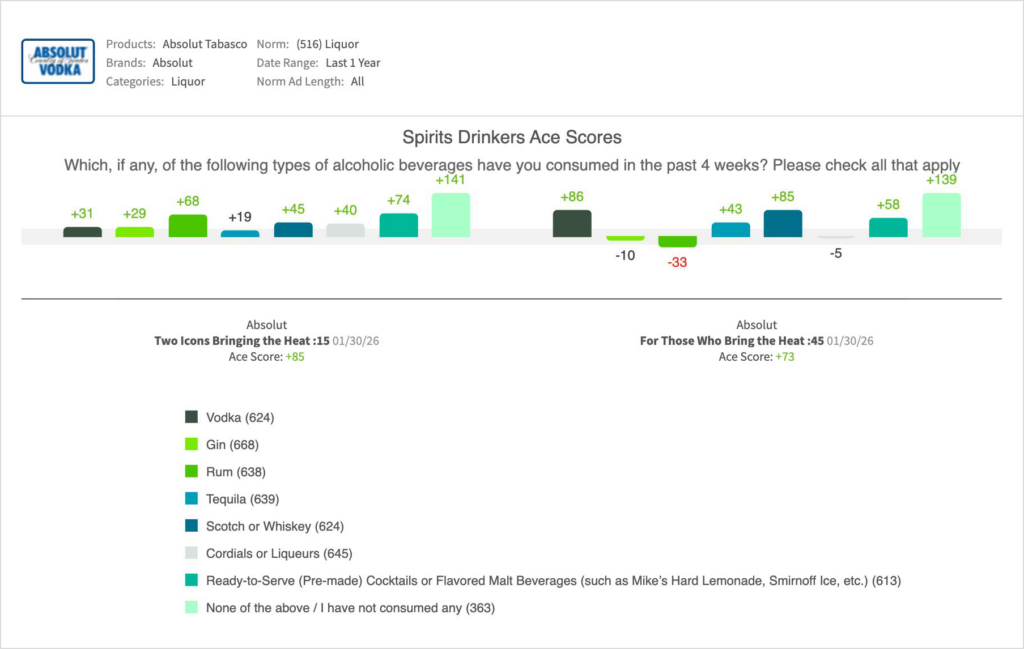The height and width of the screenshot is (649, 1024).
Task: Click the Spirits Drinkers Ace Scores title
Action: (x=511, y=137)
